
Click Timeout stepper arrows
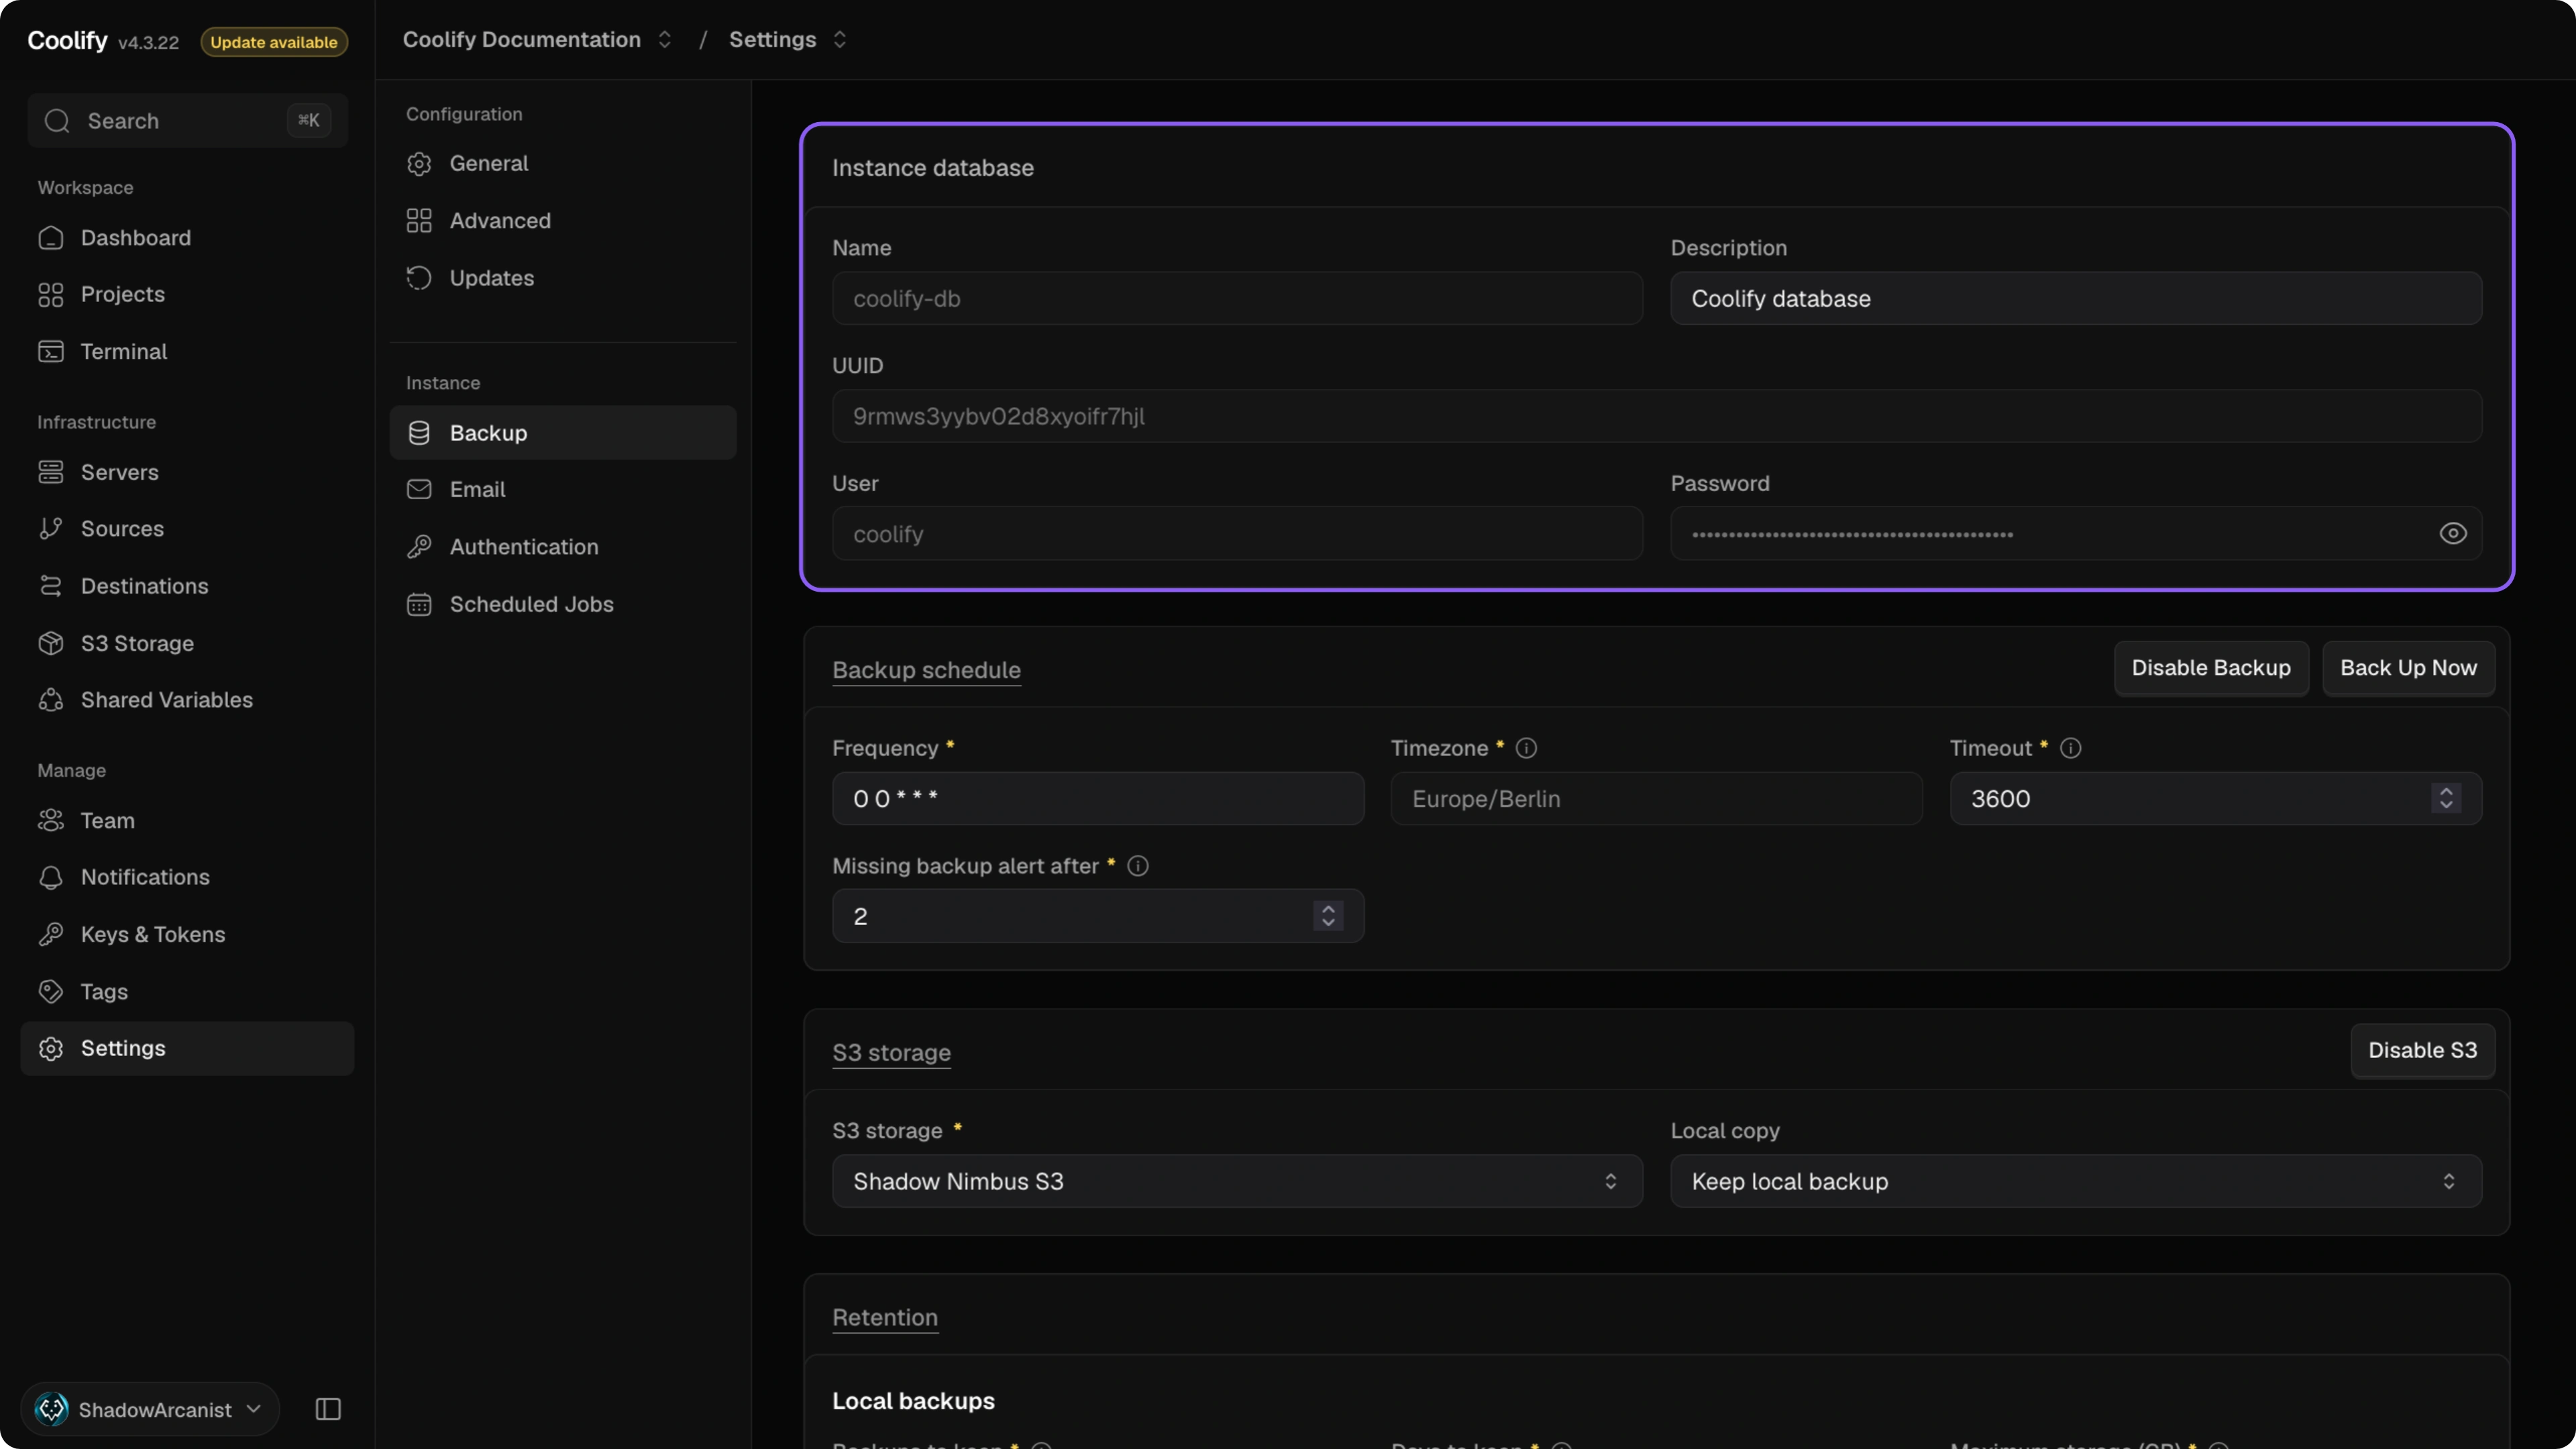click(x=2445, y=798)
